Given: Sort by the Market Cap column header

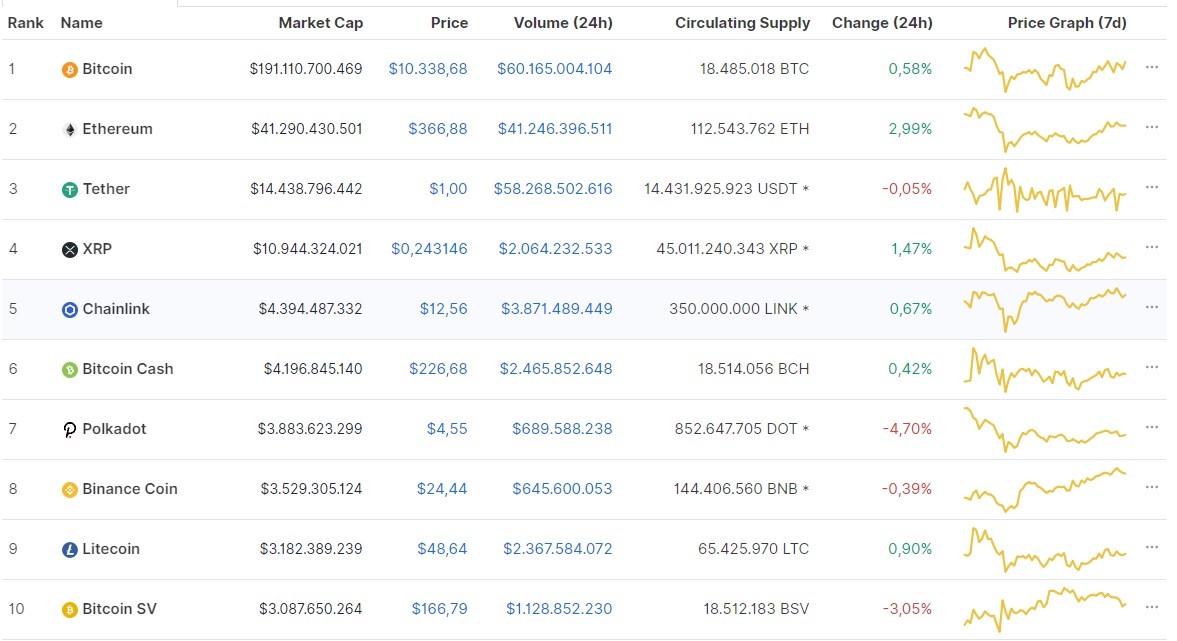Looking at the screenshot, I should pos(320,22).
